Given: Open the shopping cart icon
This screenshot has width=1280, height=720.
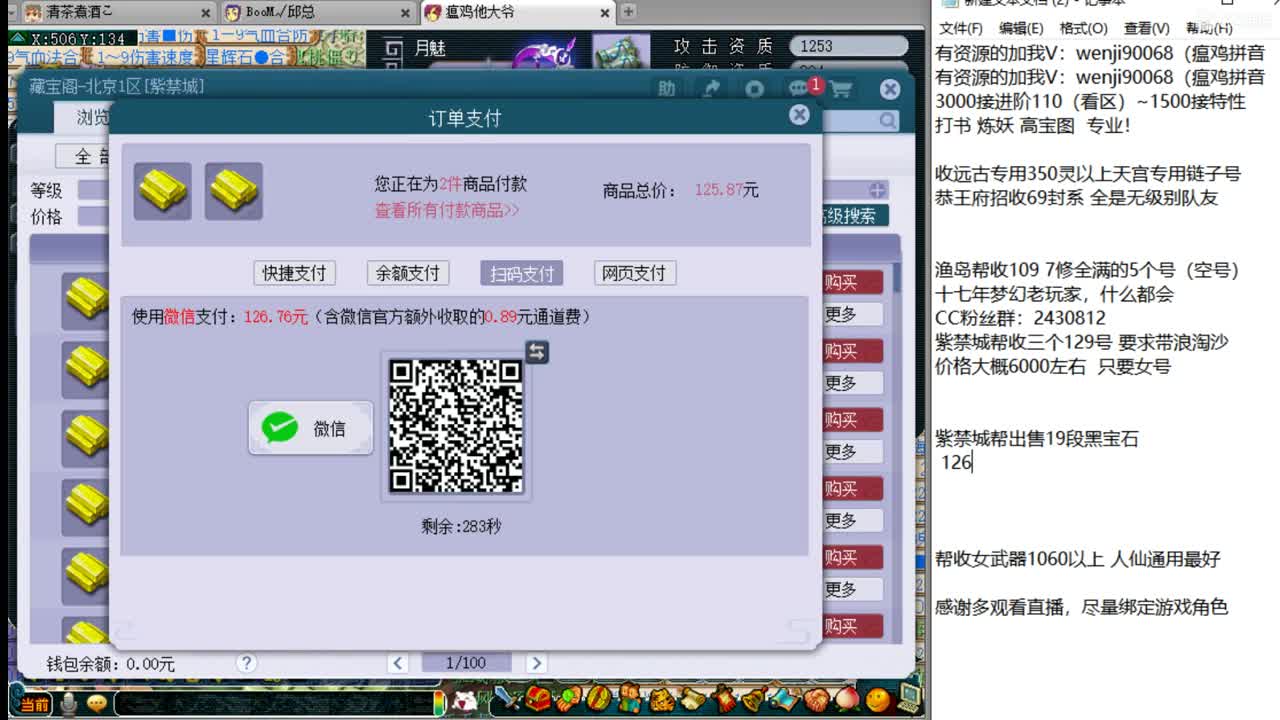Looking at the screenshot, I should tap(841, 89).
